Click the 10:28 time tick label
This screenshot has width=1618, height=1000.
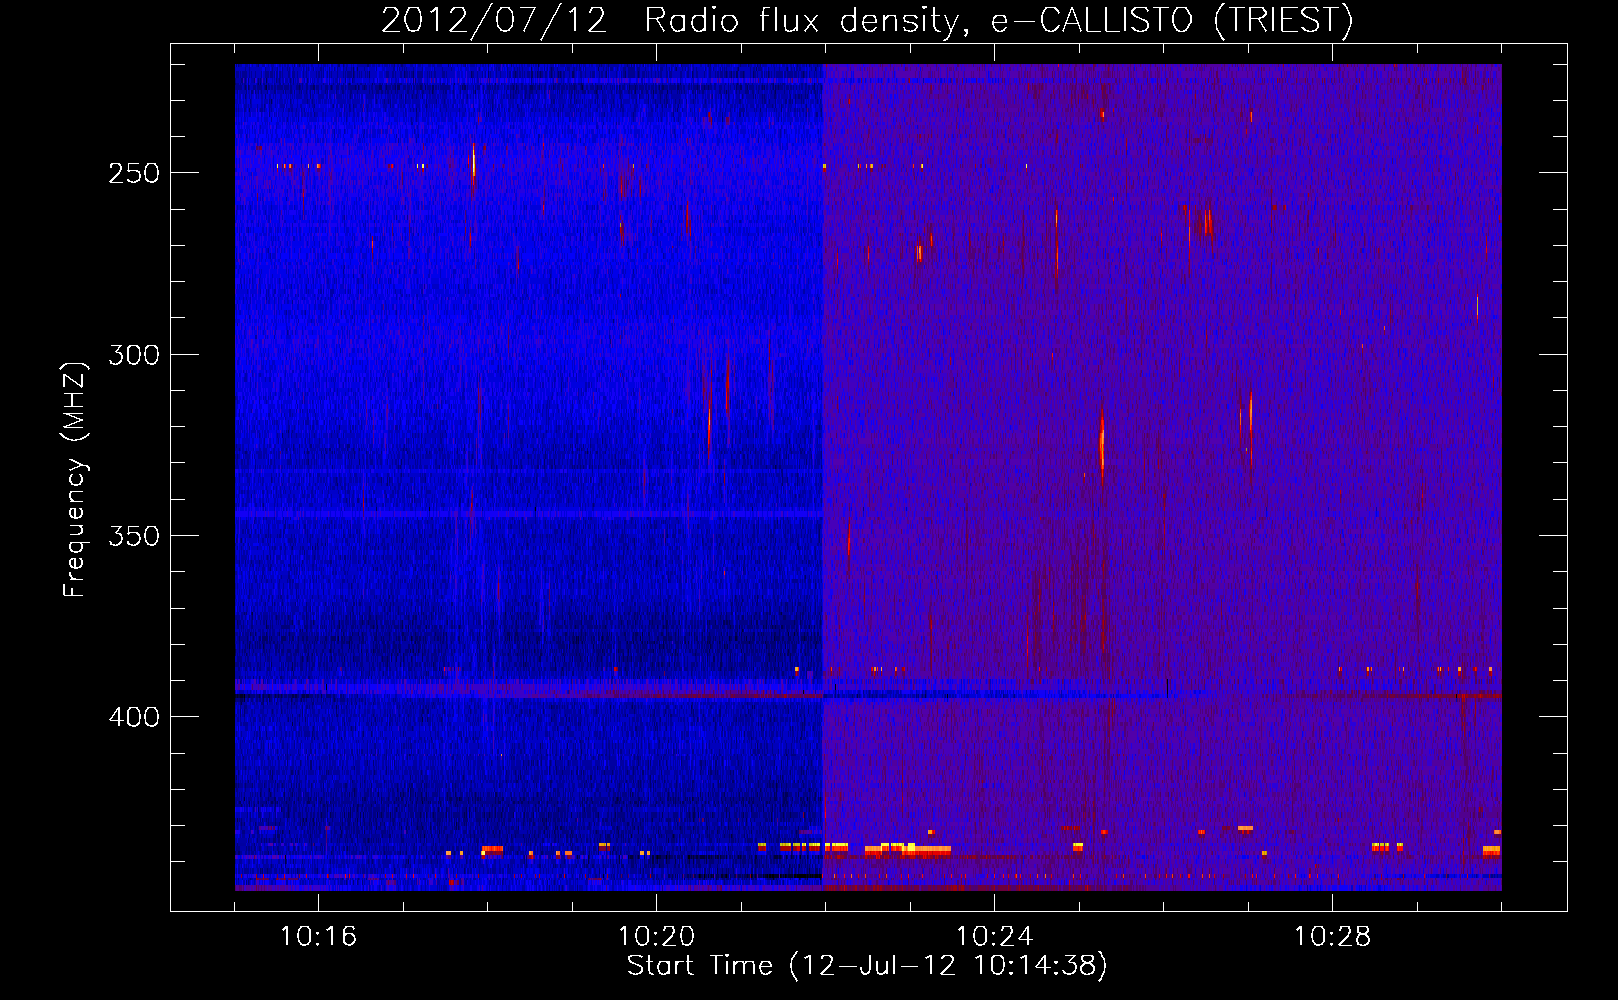point(1332,937)
